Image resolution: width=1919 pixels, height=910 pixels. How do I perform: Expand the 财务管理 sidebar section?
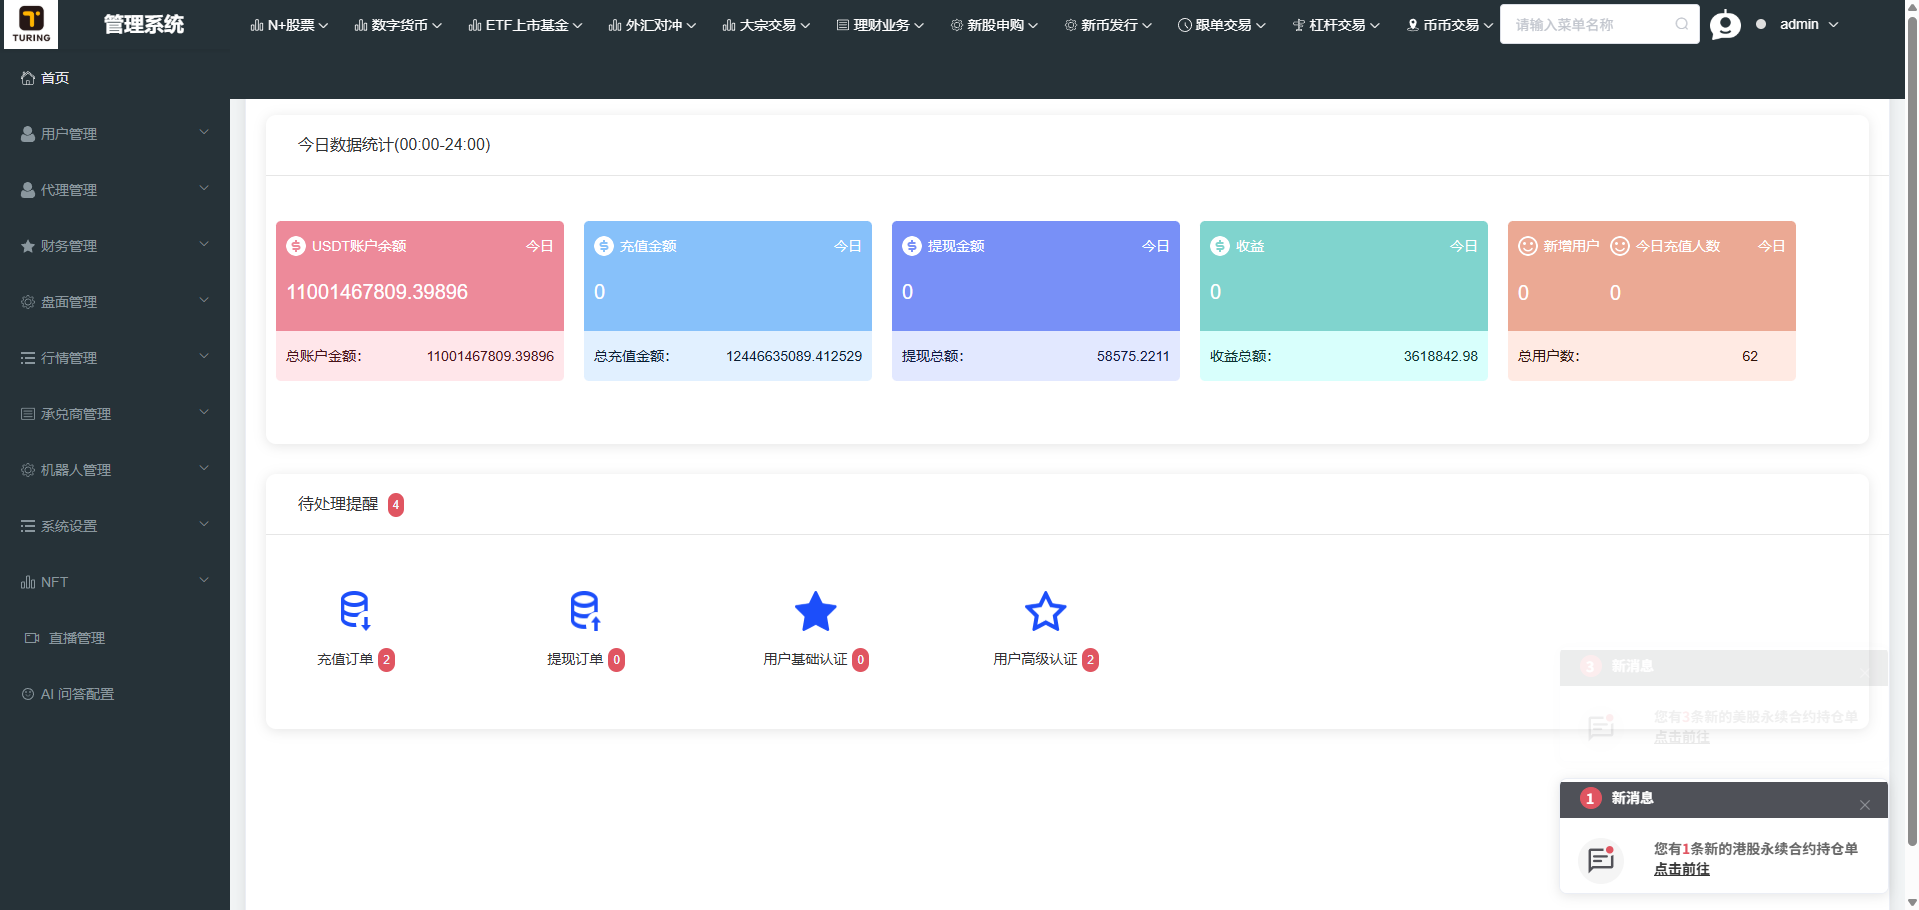point(114,246)
